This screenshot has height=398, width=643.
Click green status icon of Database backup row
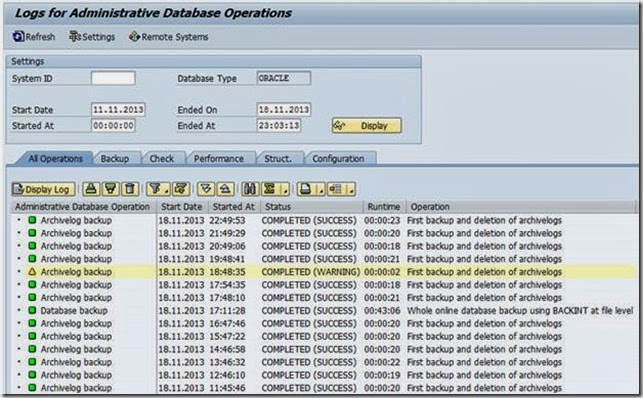(32, 310)
